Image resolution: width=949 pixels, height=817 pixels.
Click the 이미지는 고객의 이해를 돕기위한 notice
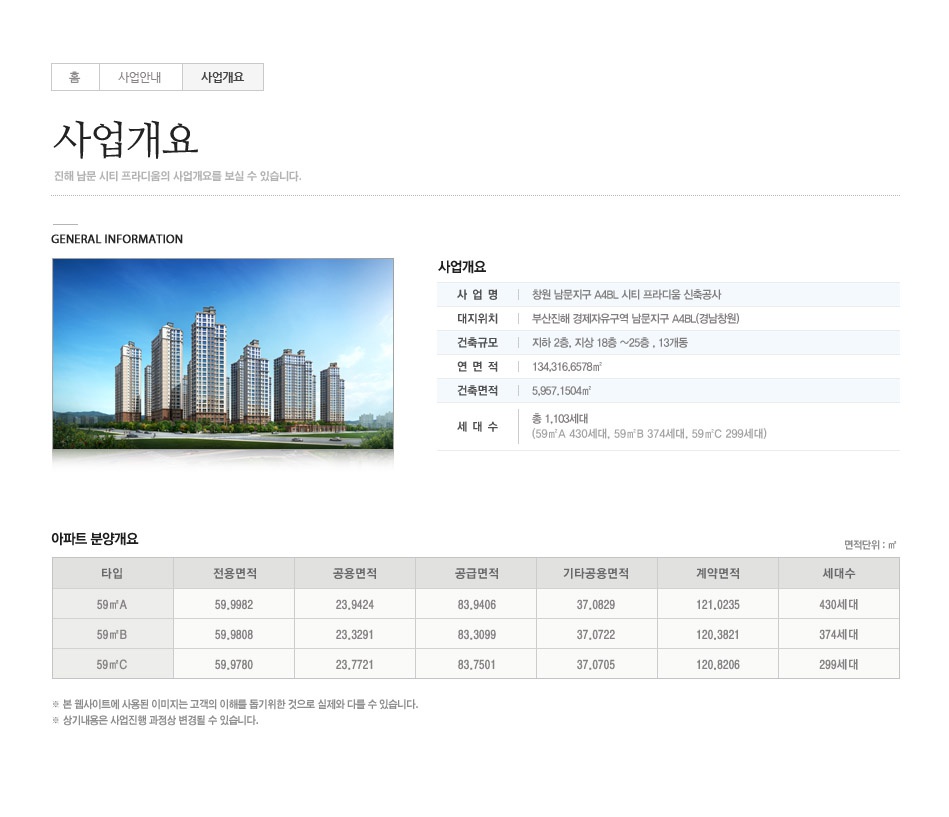(x=235, y=704)
